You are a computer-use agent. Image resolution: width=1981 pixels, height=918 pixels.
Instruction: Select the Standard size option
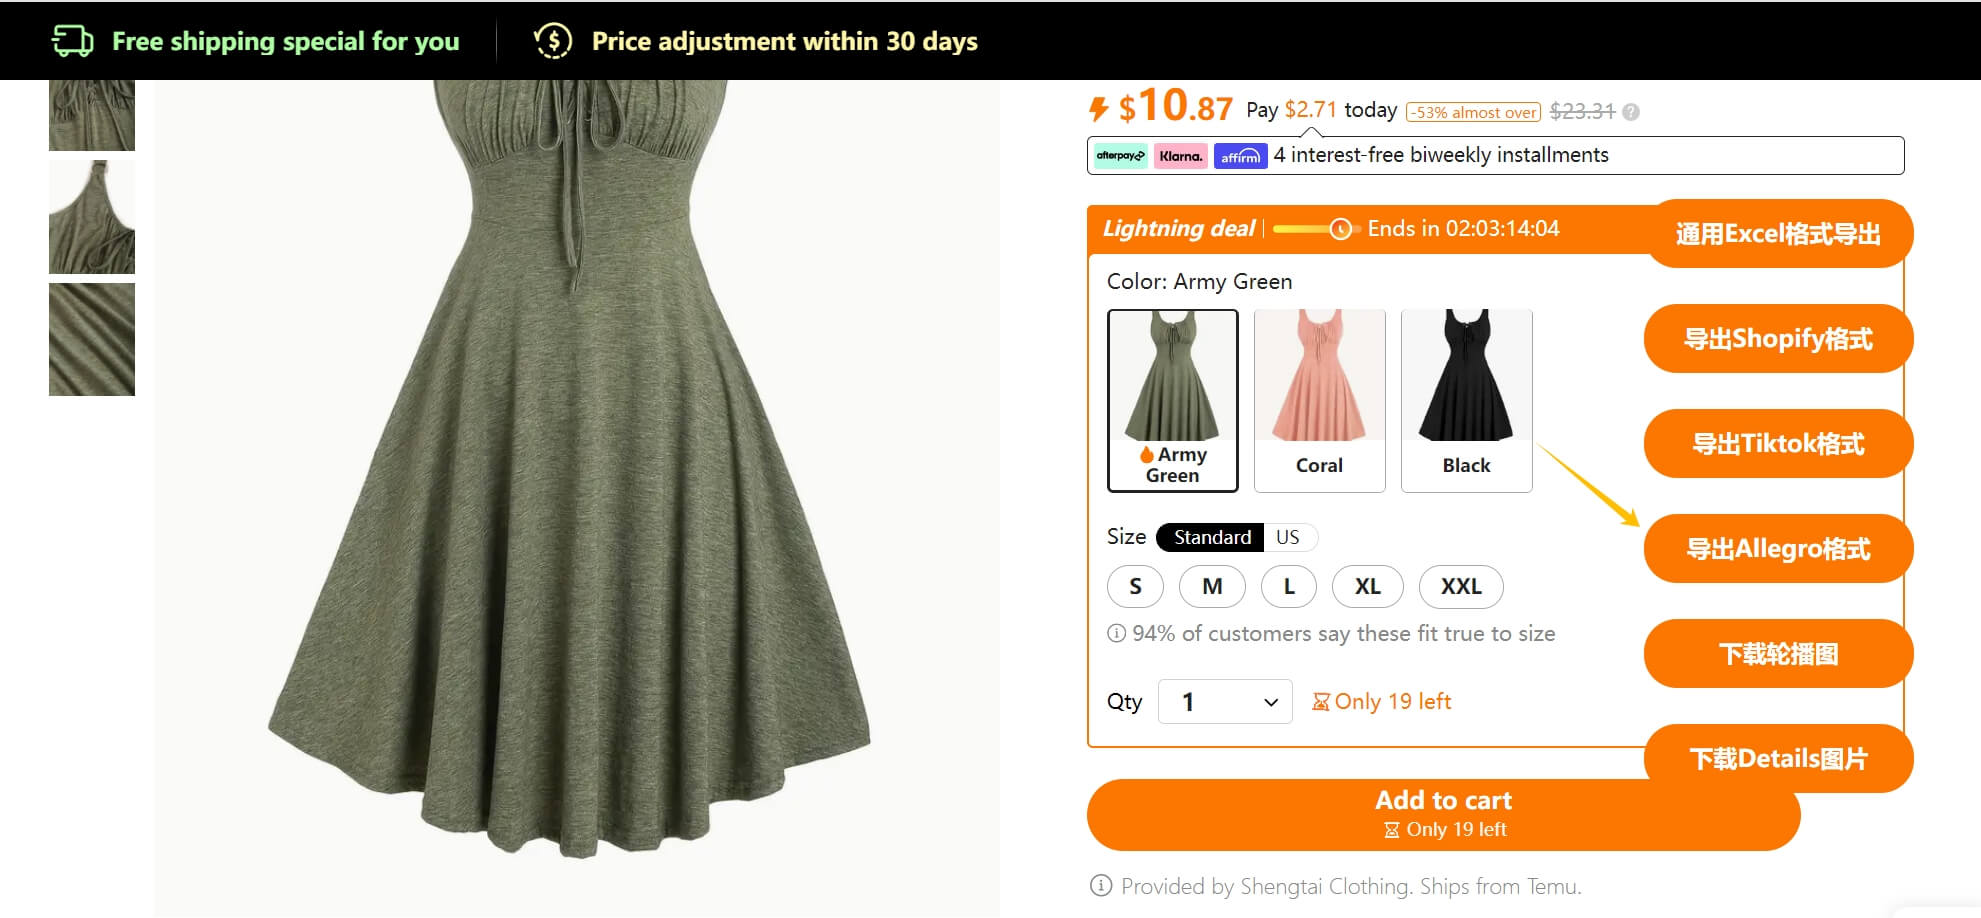pyautogui.click(x=1211, y=537)
